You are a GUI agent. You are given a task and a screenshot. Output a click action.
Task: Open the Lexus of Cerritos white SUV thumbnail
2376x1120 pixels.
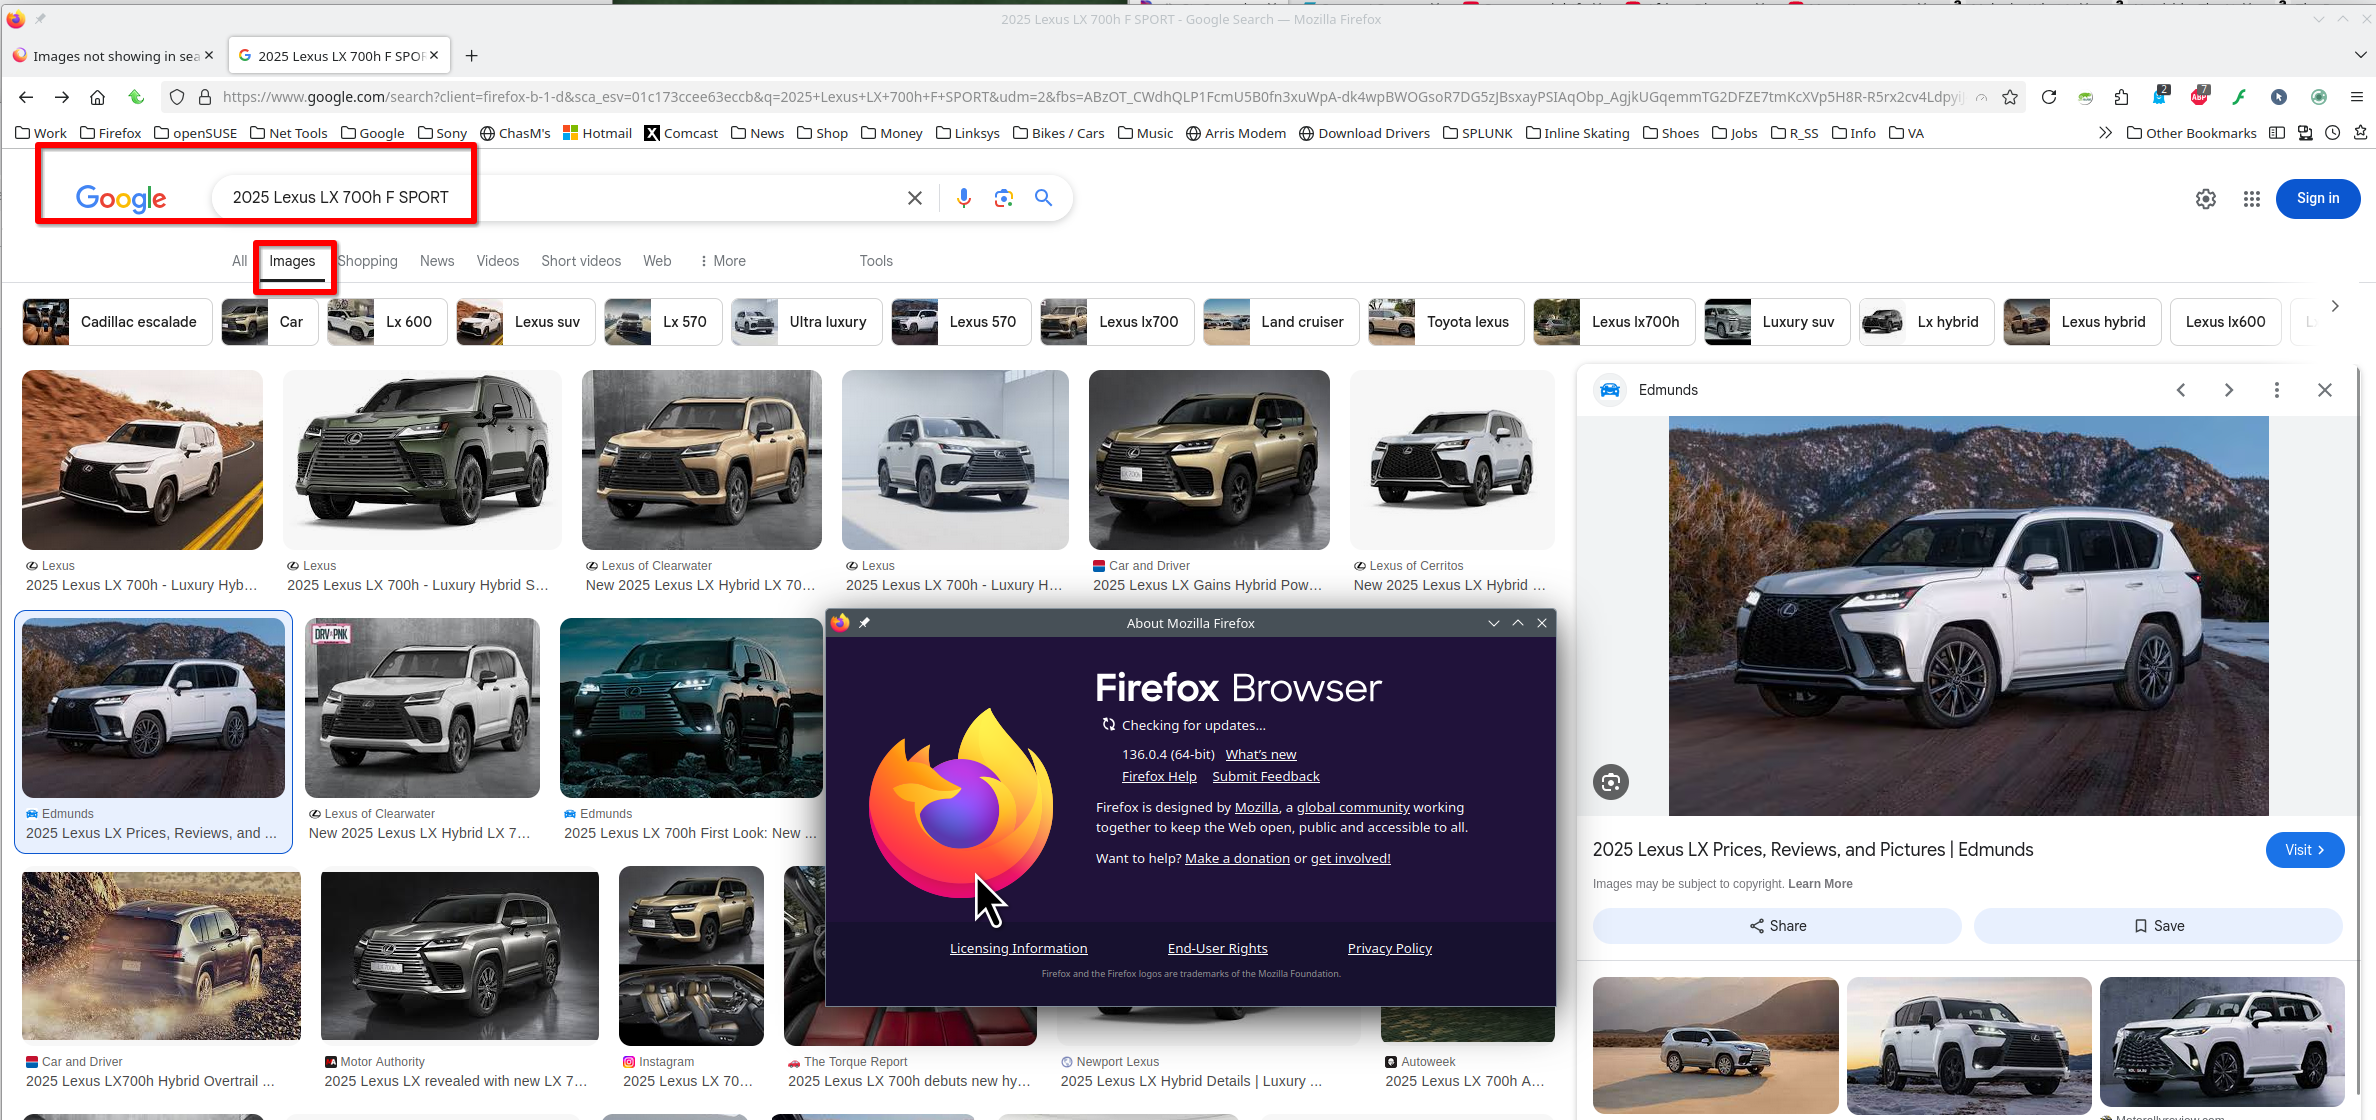[1452, 460]
